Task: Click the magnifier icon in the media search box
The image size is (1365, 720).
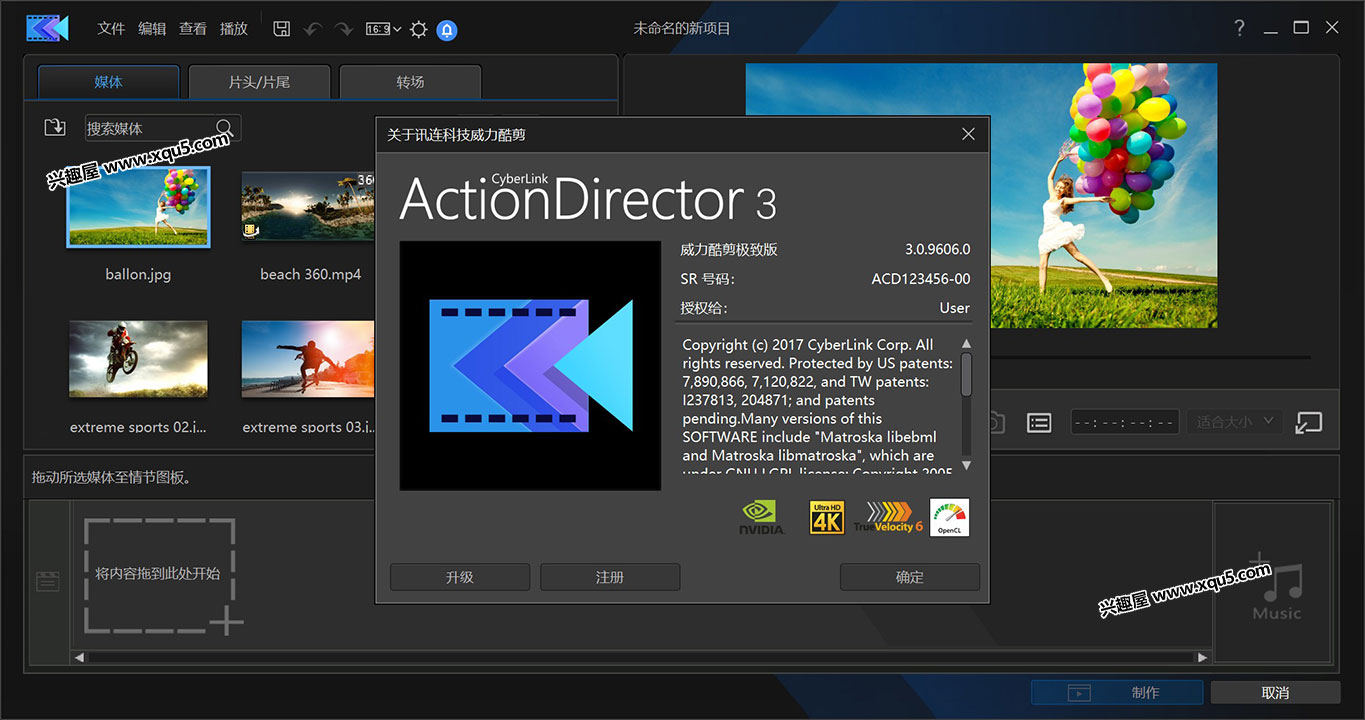Action: click(x=224, y=127)
